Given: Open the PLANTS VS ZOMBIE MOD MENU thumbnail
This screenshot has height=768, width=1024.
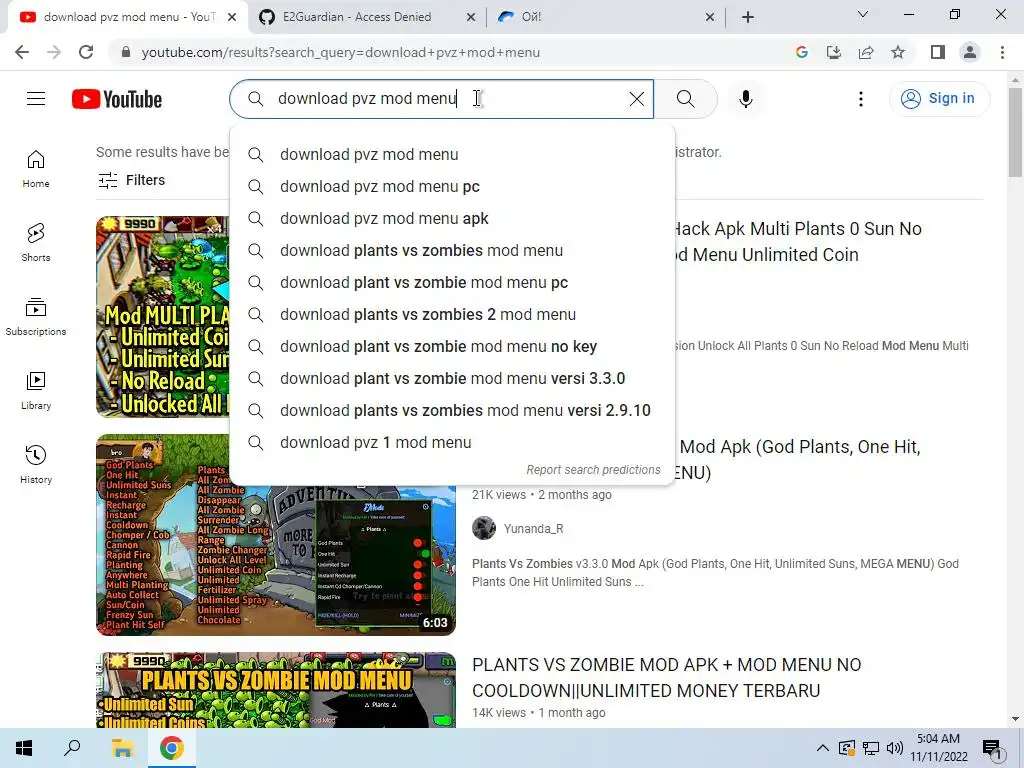Looking at the screenshot, I should click(276, 690).
